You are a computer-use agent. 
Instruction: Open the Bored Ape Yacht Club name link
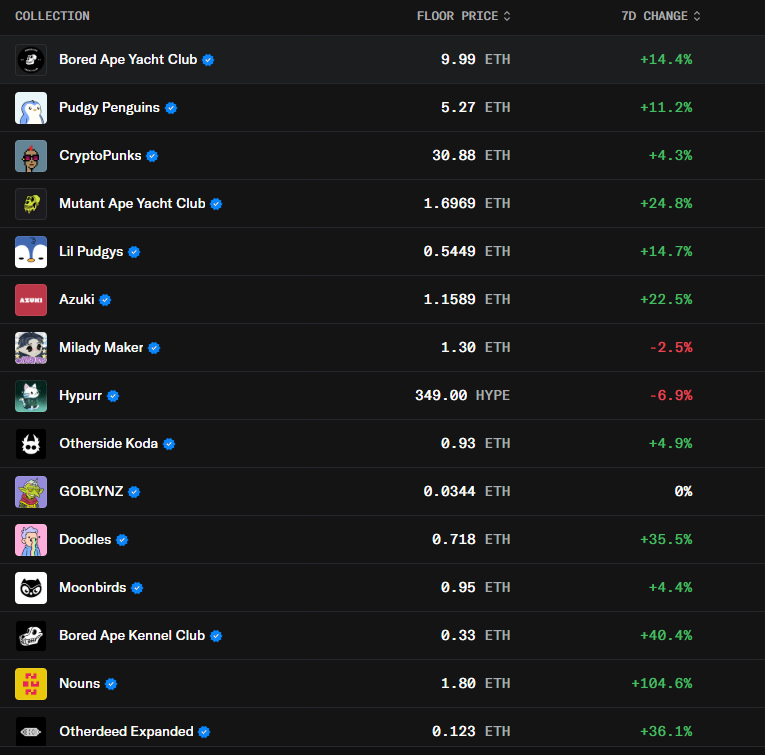pyautogui.click(x=128, y=60)
